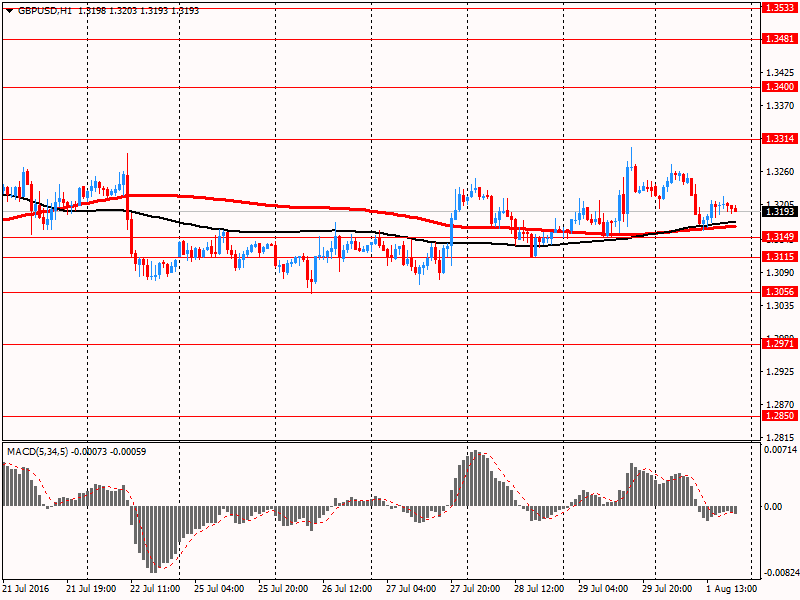Click the 1.3400 red price label
The width and height of the screenshot is (800, 600).
pyautogui.click(x=778, y=87)
